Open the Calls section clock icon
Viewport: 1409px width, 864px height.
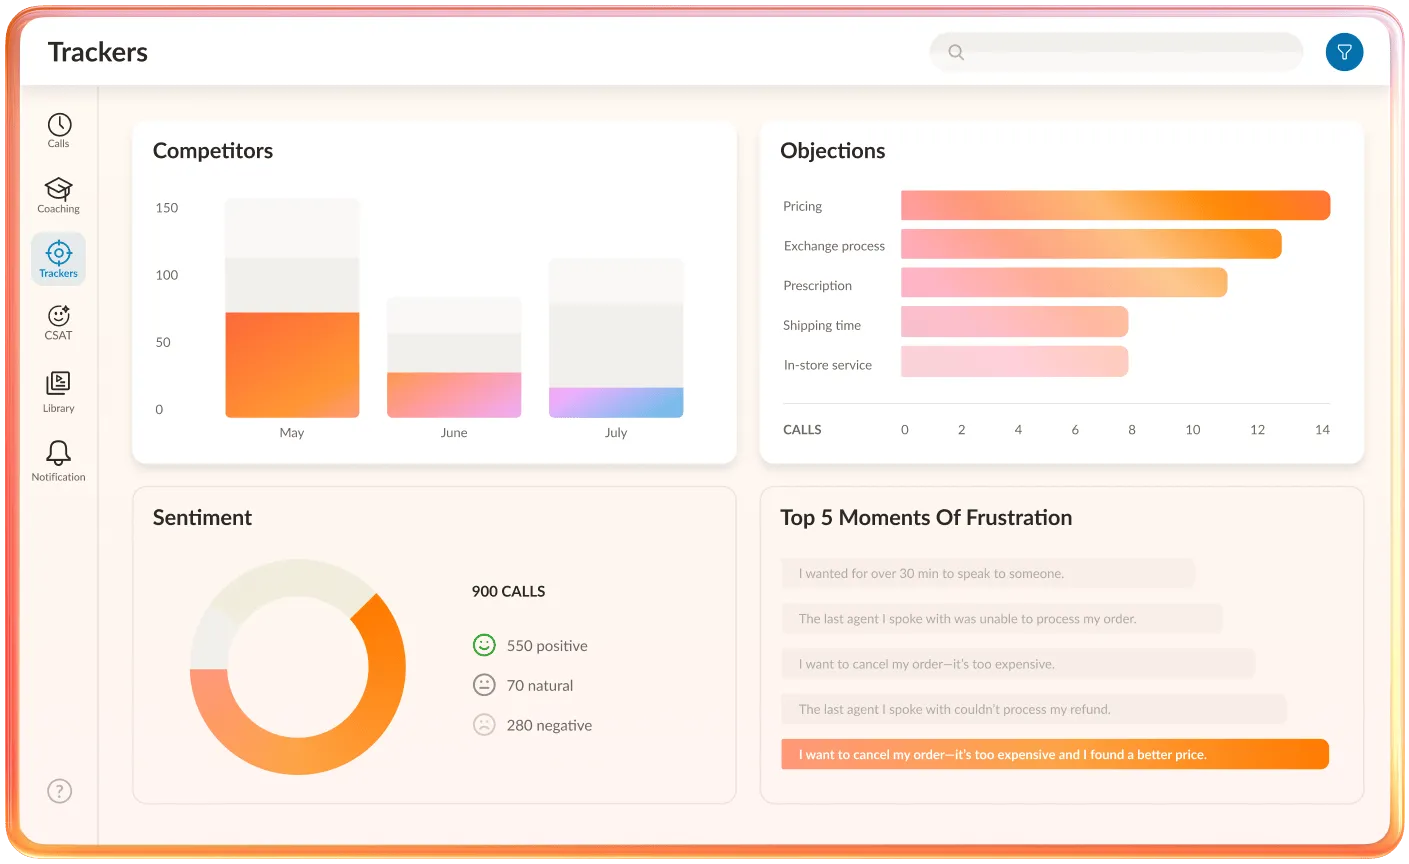[58, 126]
